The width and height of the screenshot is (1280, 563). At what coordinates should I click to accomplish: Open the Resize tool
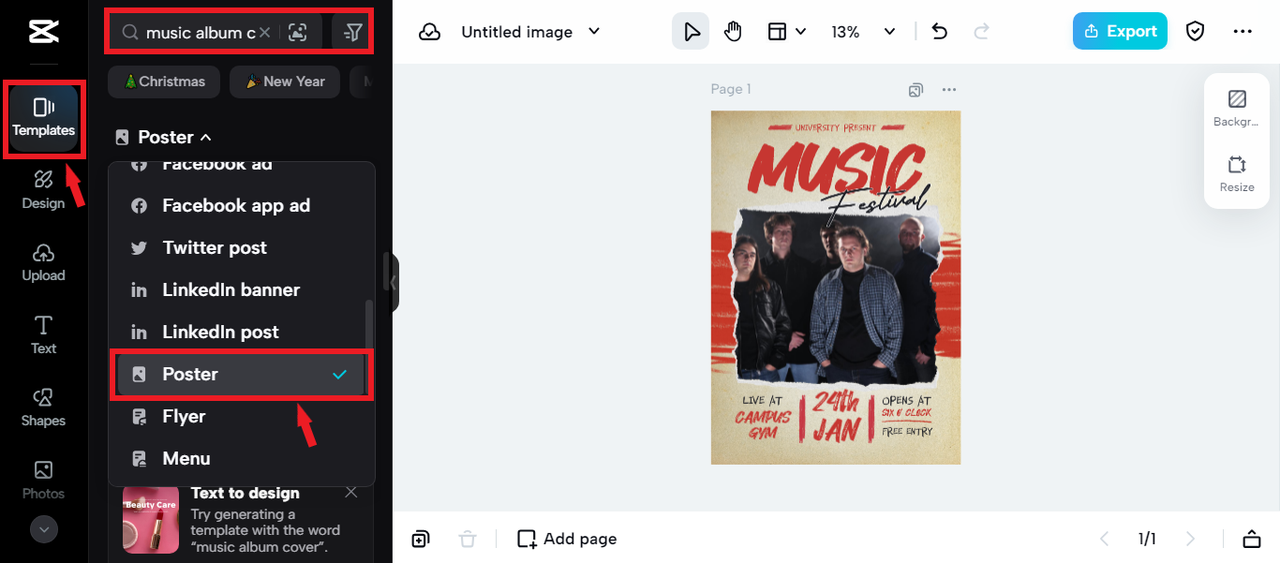(x=1237, y=174)
